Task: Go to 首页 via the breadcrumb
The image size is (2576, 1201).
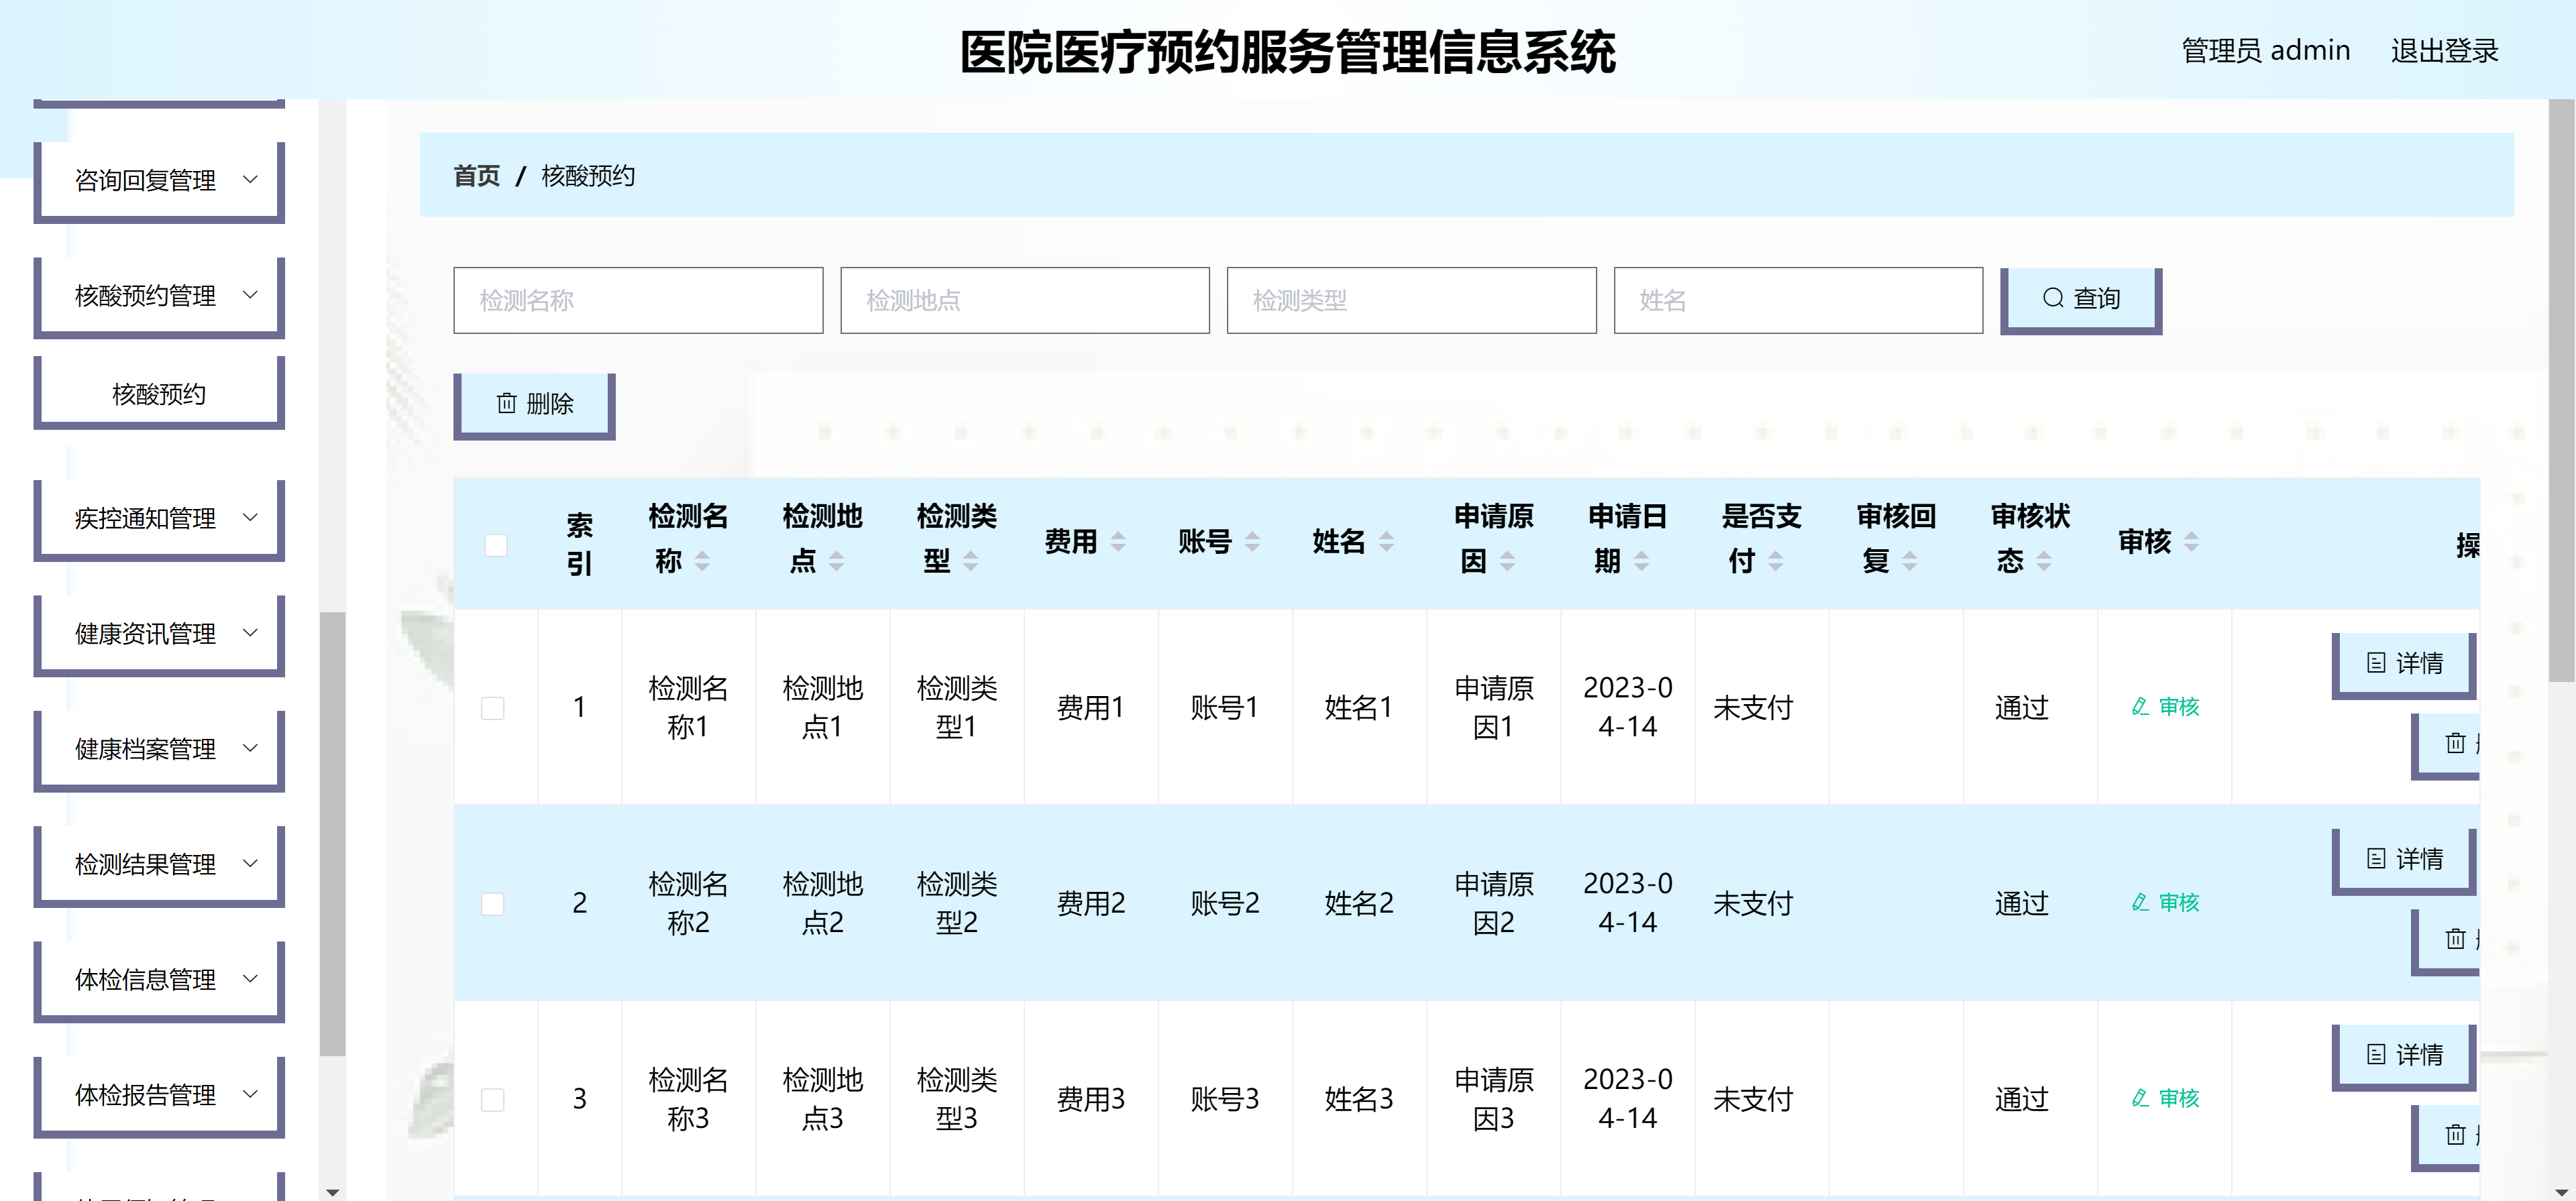Action: (476, 176)
